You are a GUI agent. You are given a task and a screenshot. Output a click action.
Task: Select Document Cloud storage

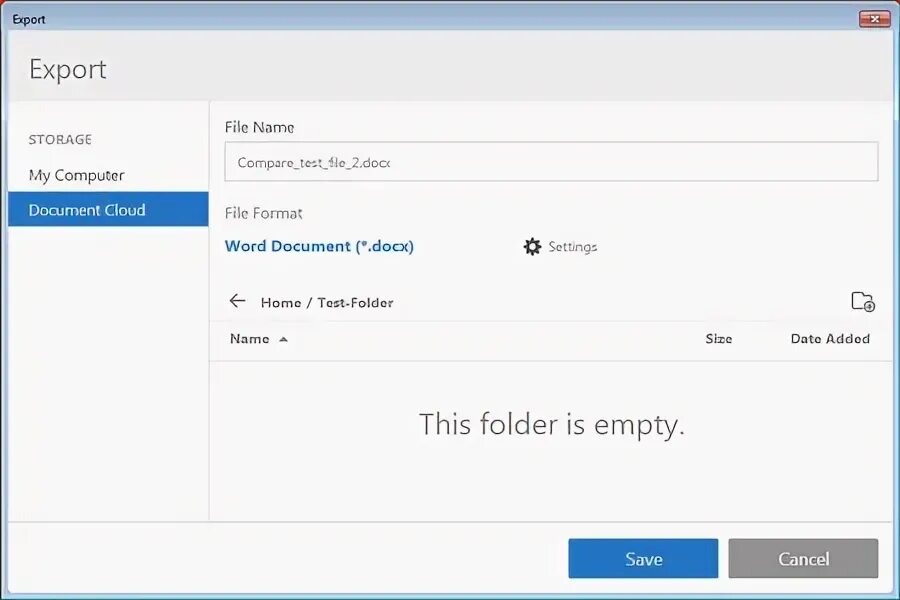[x=108, y=210]
